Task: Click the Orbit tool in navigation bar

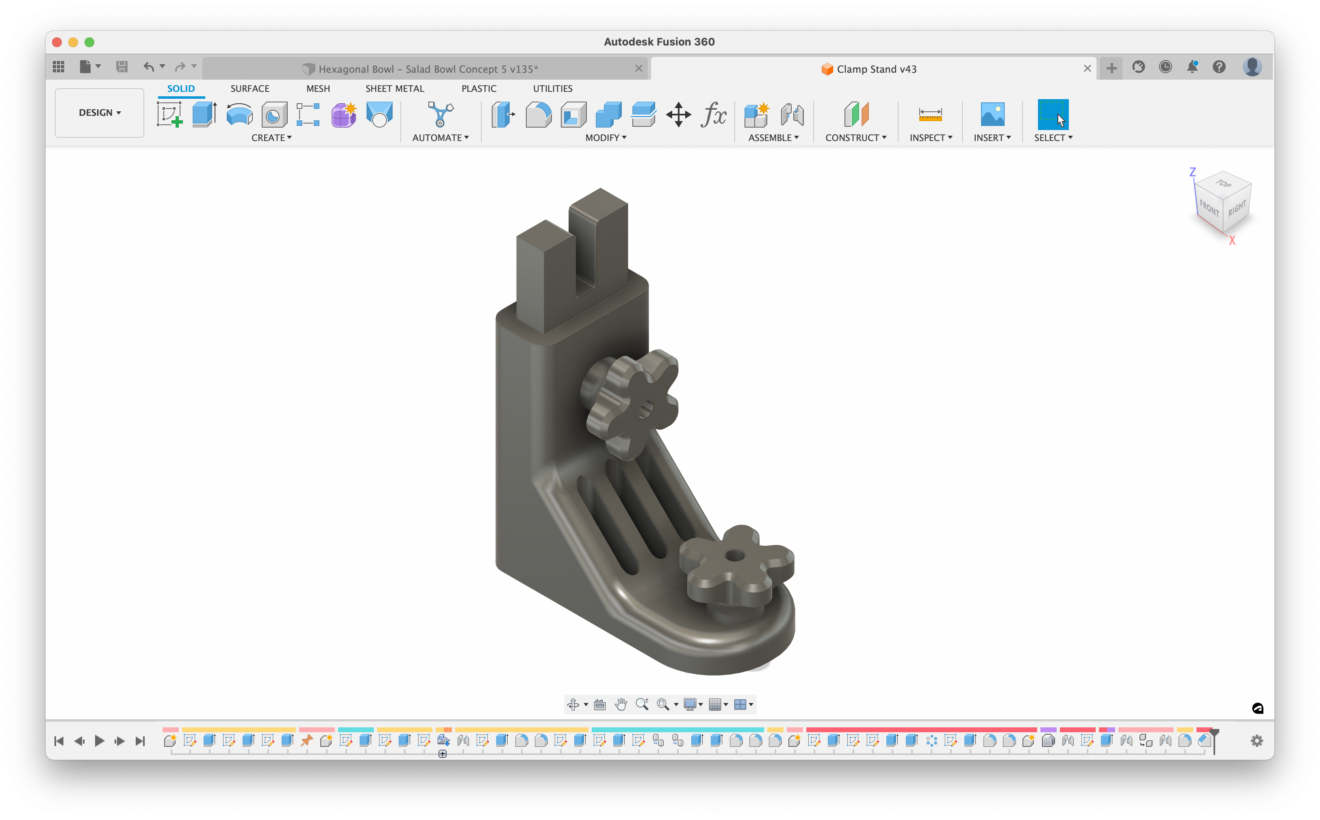Action: [574, 703]
